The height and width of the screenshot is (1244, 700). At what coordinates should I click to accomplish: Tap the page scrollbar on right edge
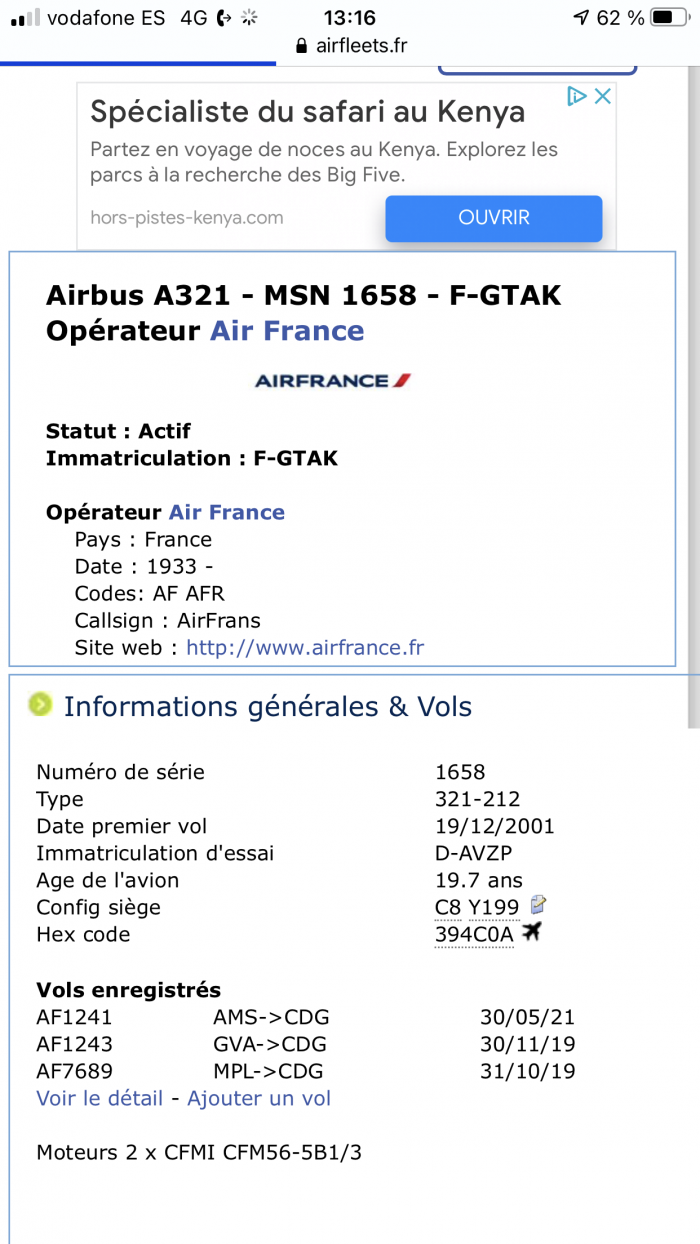(x=694, y=400)
